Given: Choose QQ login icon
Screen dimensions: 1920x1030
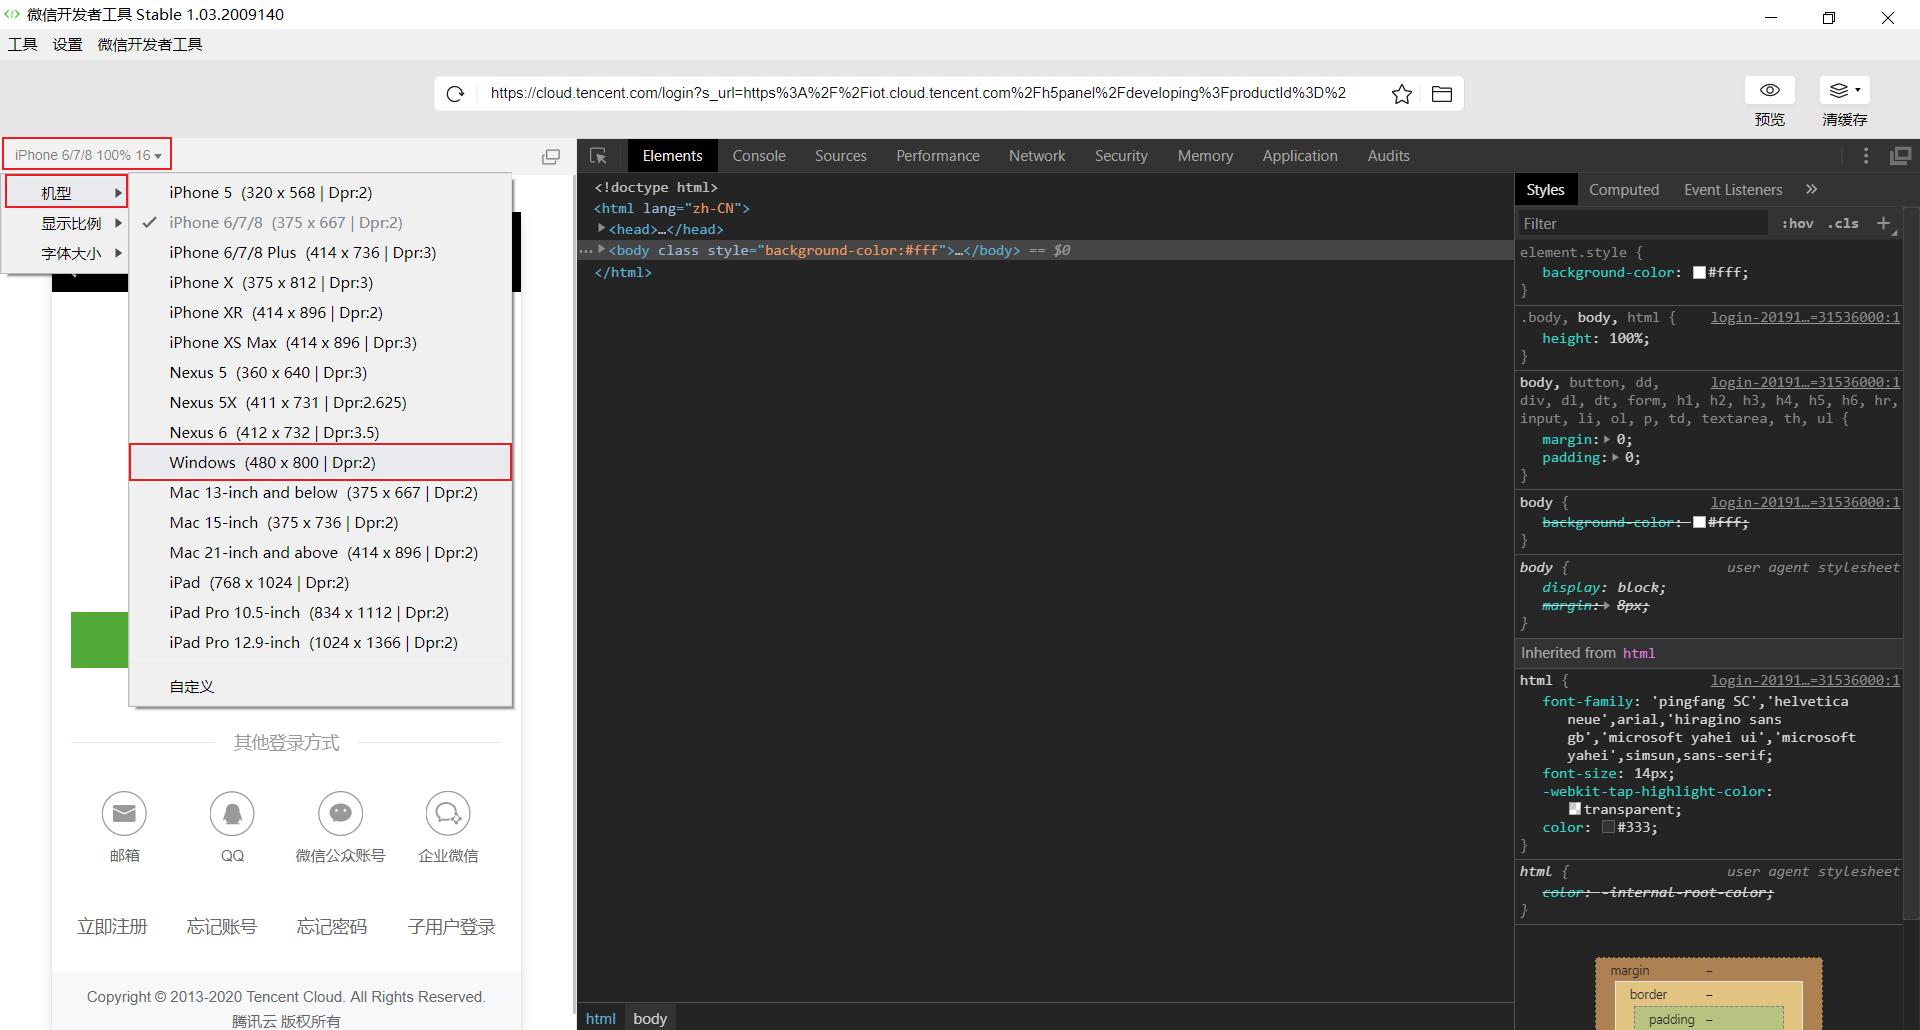Looking at the screenshot, I should pyautogui.click(x=232, y=814).
